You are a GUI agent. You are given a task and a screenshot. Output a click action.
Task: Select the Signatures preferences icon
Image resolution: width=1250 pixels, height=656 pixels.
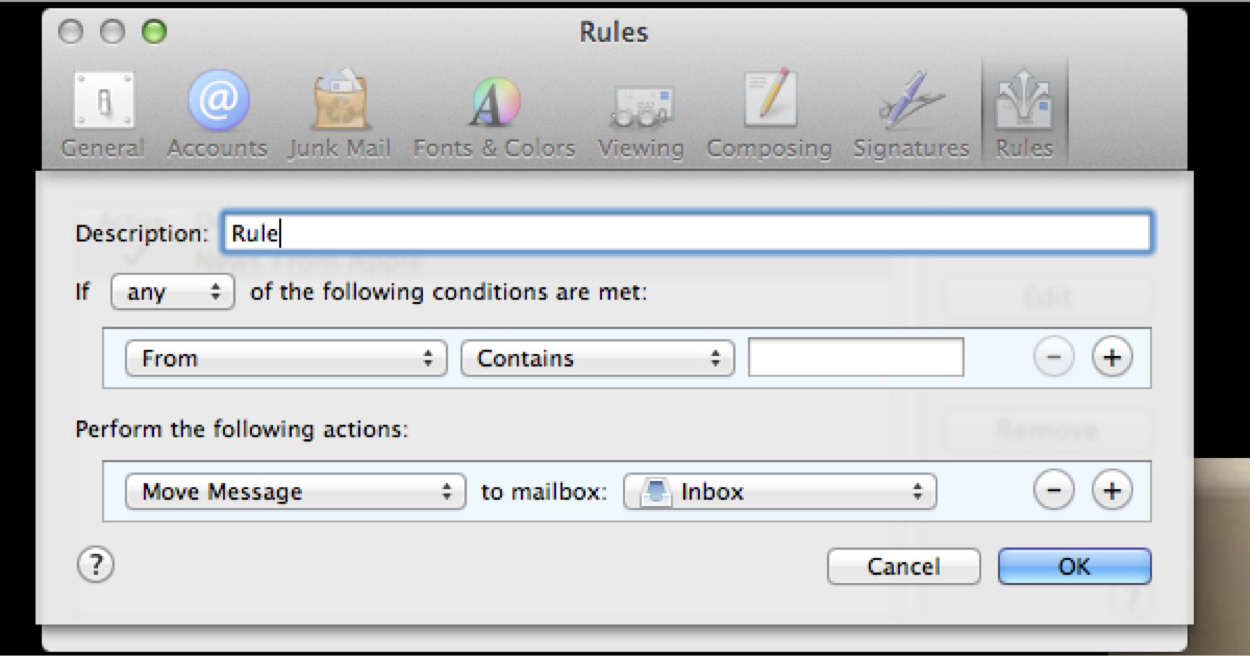911,113
